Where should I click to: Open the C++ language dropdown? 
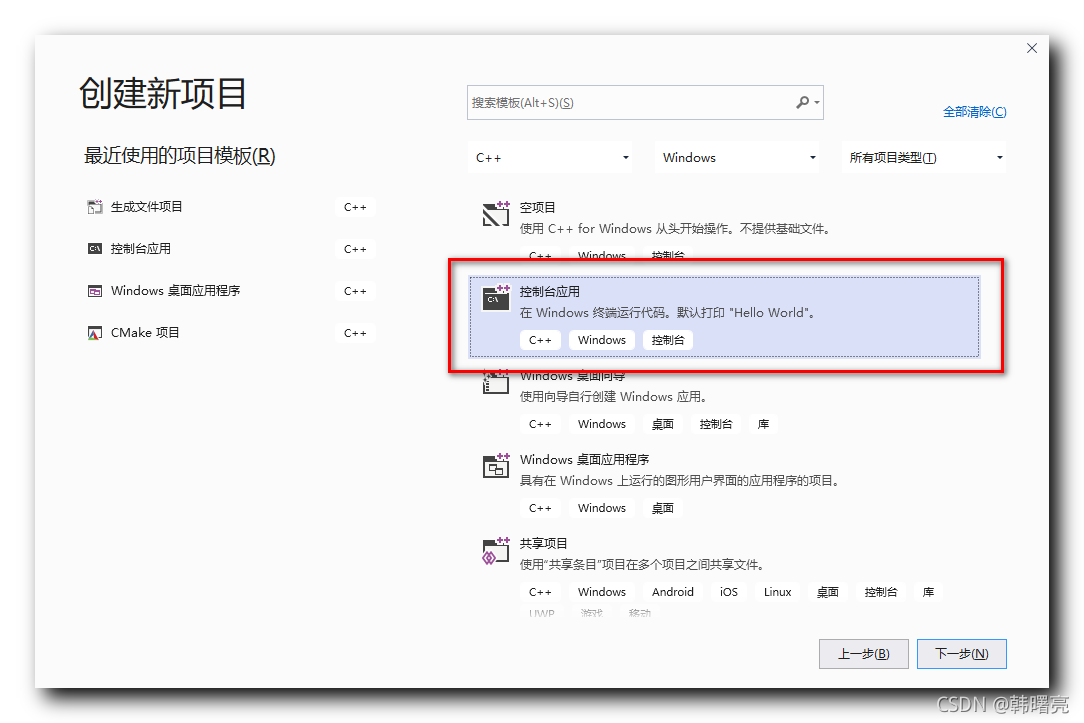point(550,157)
